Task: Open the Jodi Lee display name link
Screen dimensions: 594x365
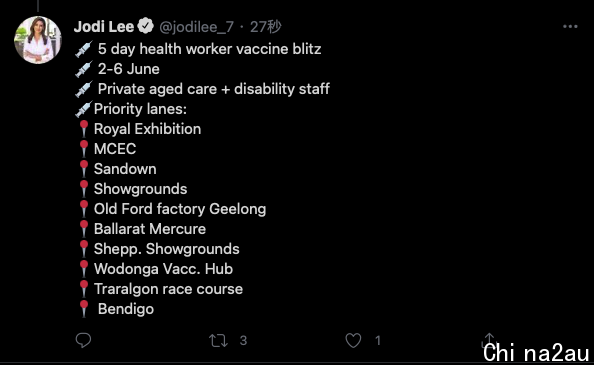Action: coord(104,27)
